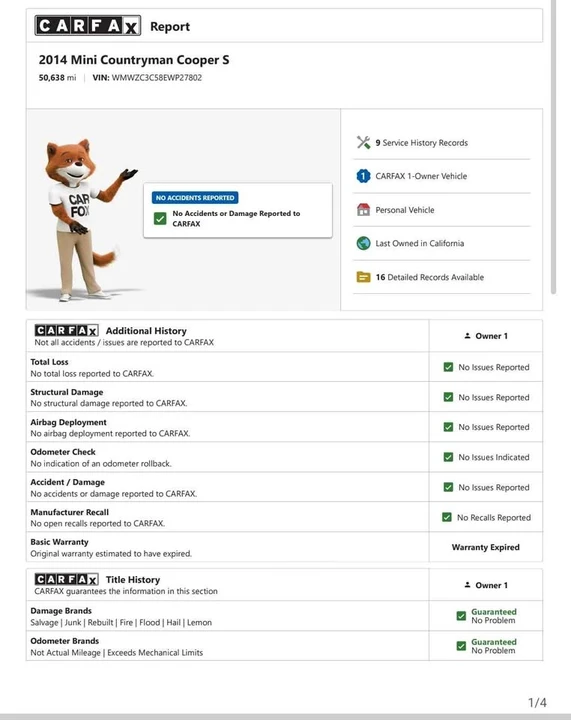Open 9 Service History Records link
571x720 pixels.
pyautogui.click(x=421, y=143)
